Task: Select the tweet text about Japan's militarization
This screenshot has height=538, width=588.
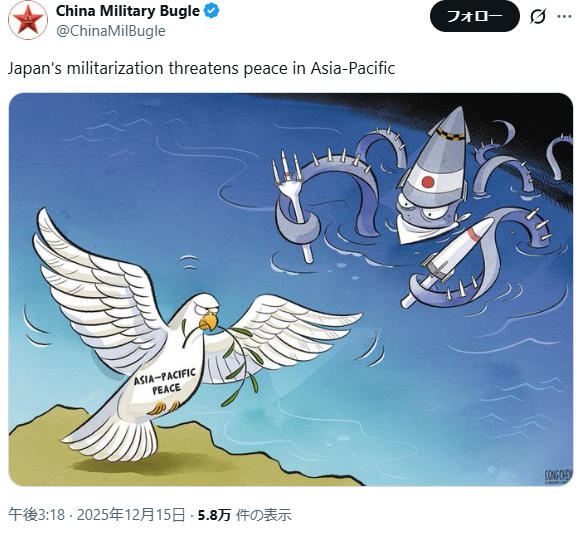Action: click(201, 68)
